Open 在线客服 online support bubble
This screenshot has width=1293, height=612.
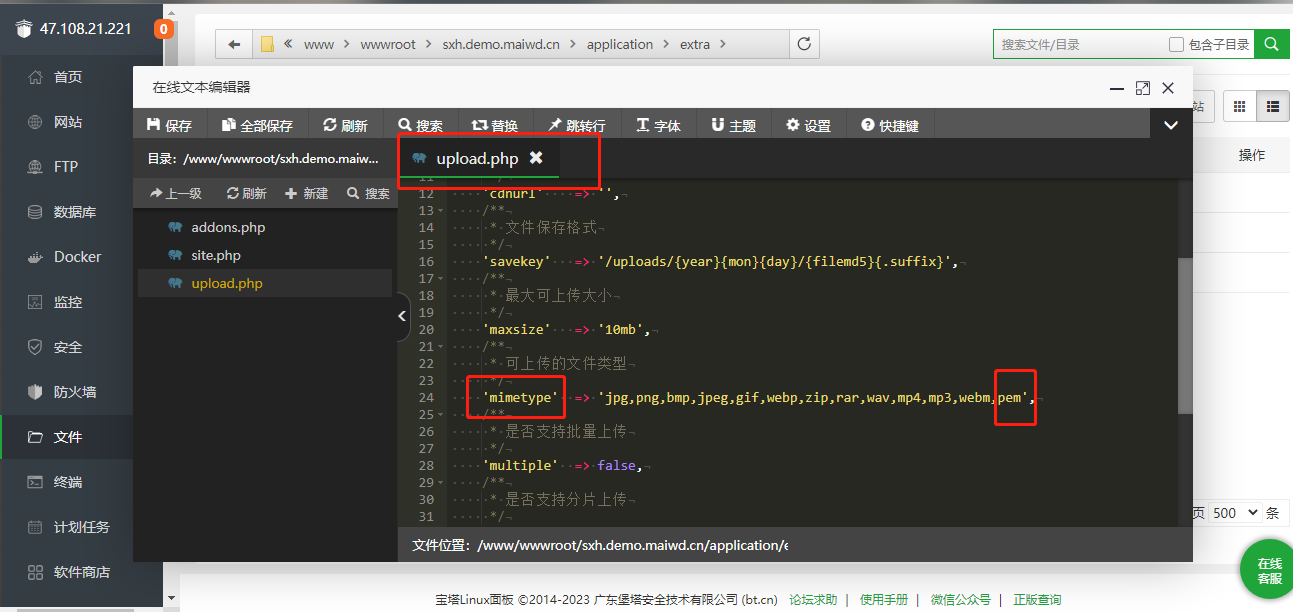point(1269,572)
